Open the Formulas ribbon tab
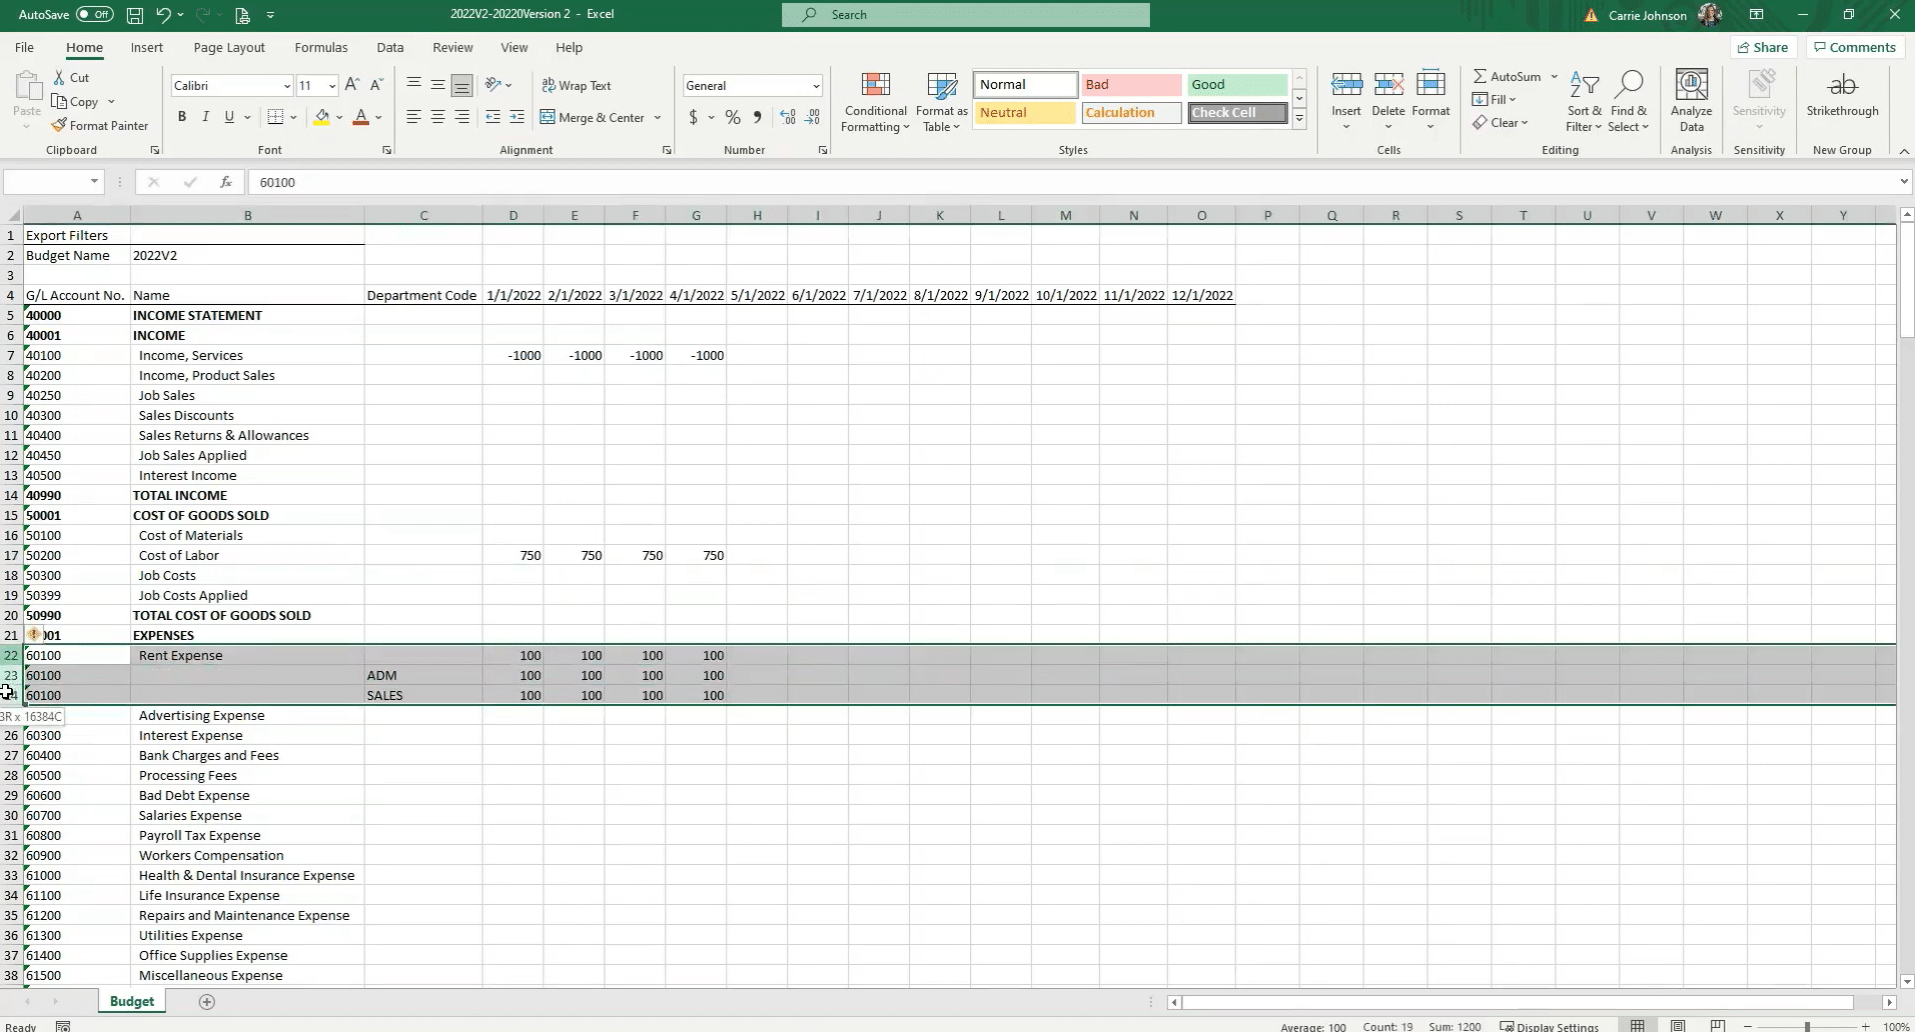Viewport: 1915px width, 1032px height. [321, 47]
